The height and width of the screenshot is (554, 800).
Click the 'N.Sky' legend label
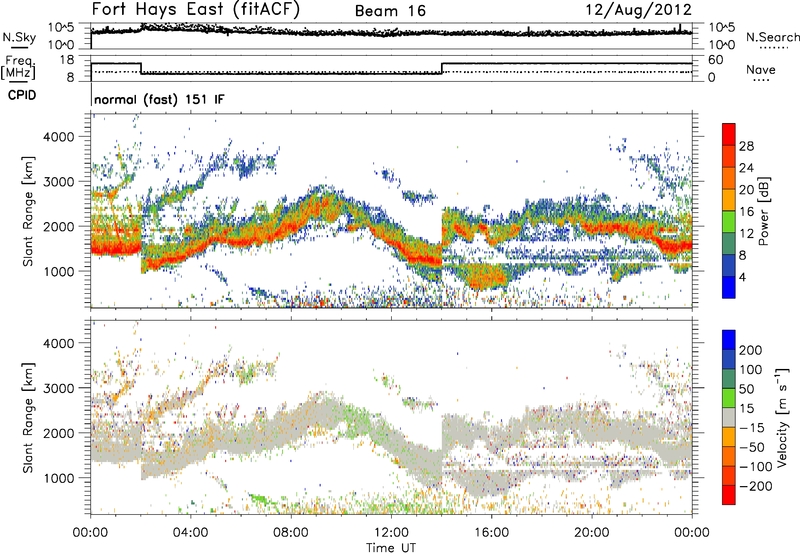(x=19, y=37)
